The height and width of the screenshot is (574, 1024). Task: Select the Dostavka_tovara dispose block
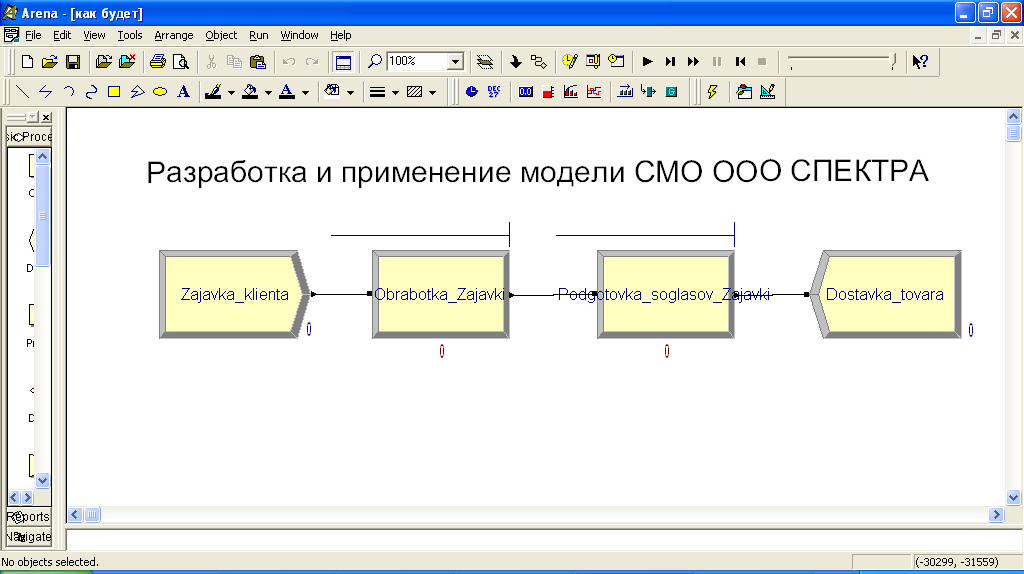[885, 295]
